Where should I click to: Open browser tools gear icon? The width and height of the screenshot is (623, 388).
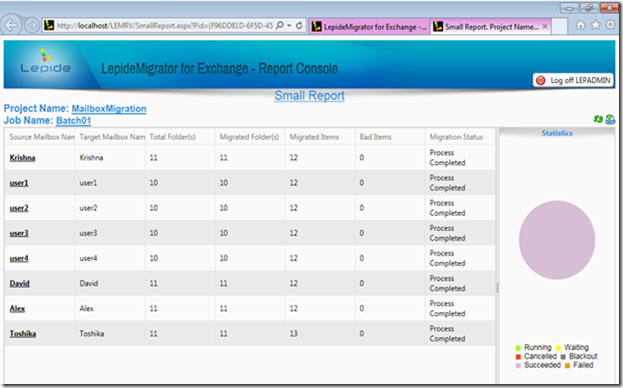click(x=610, y=25)
